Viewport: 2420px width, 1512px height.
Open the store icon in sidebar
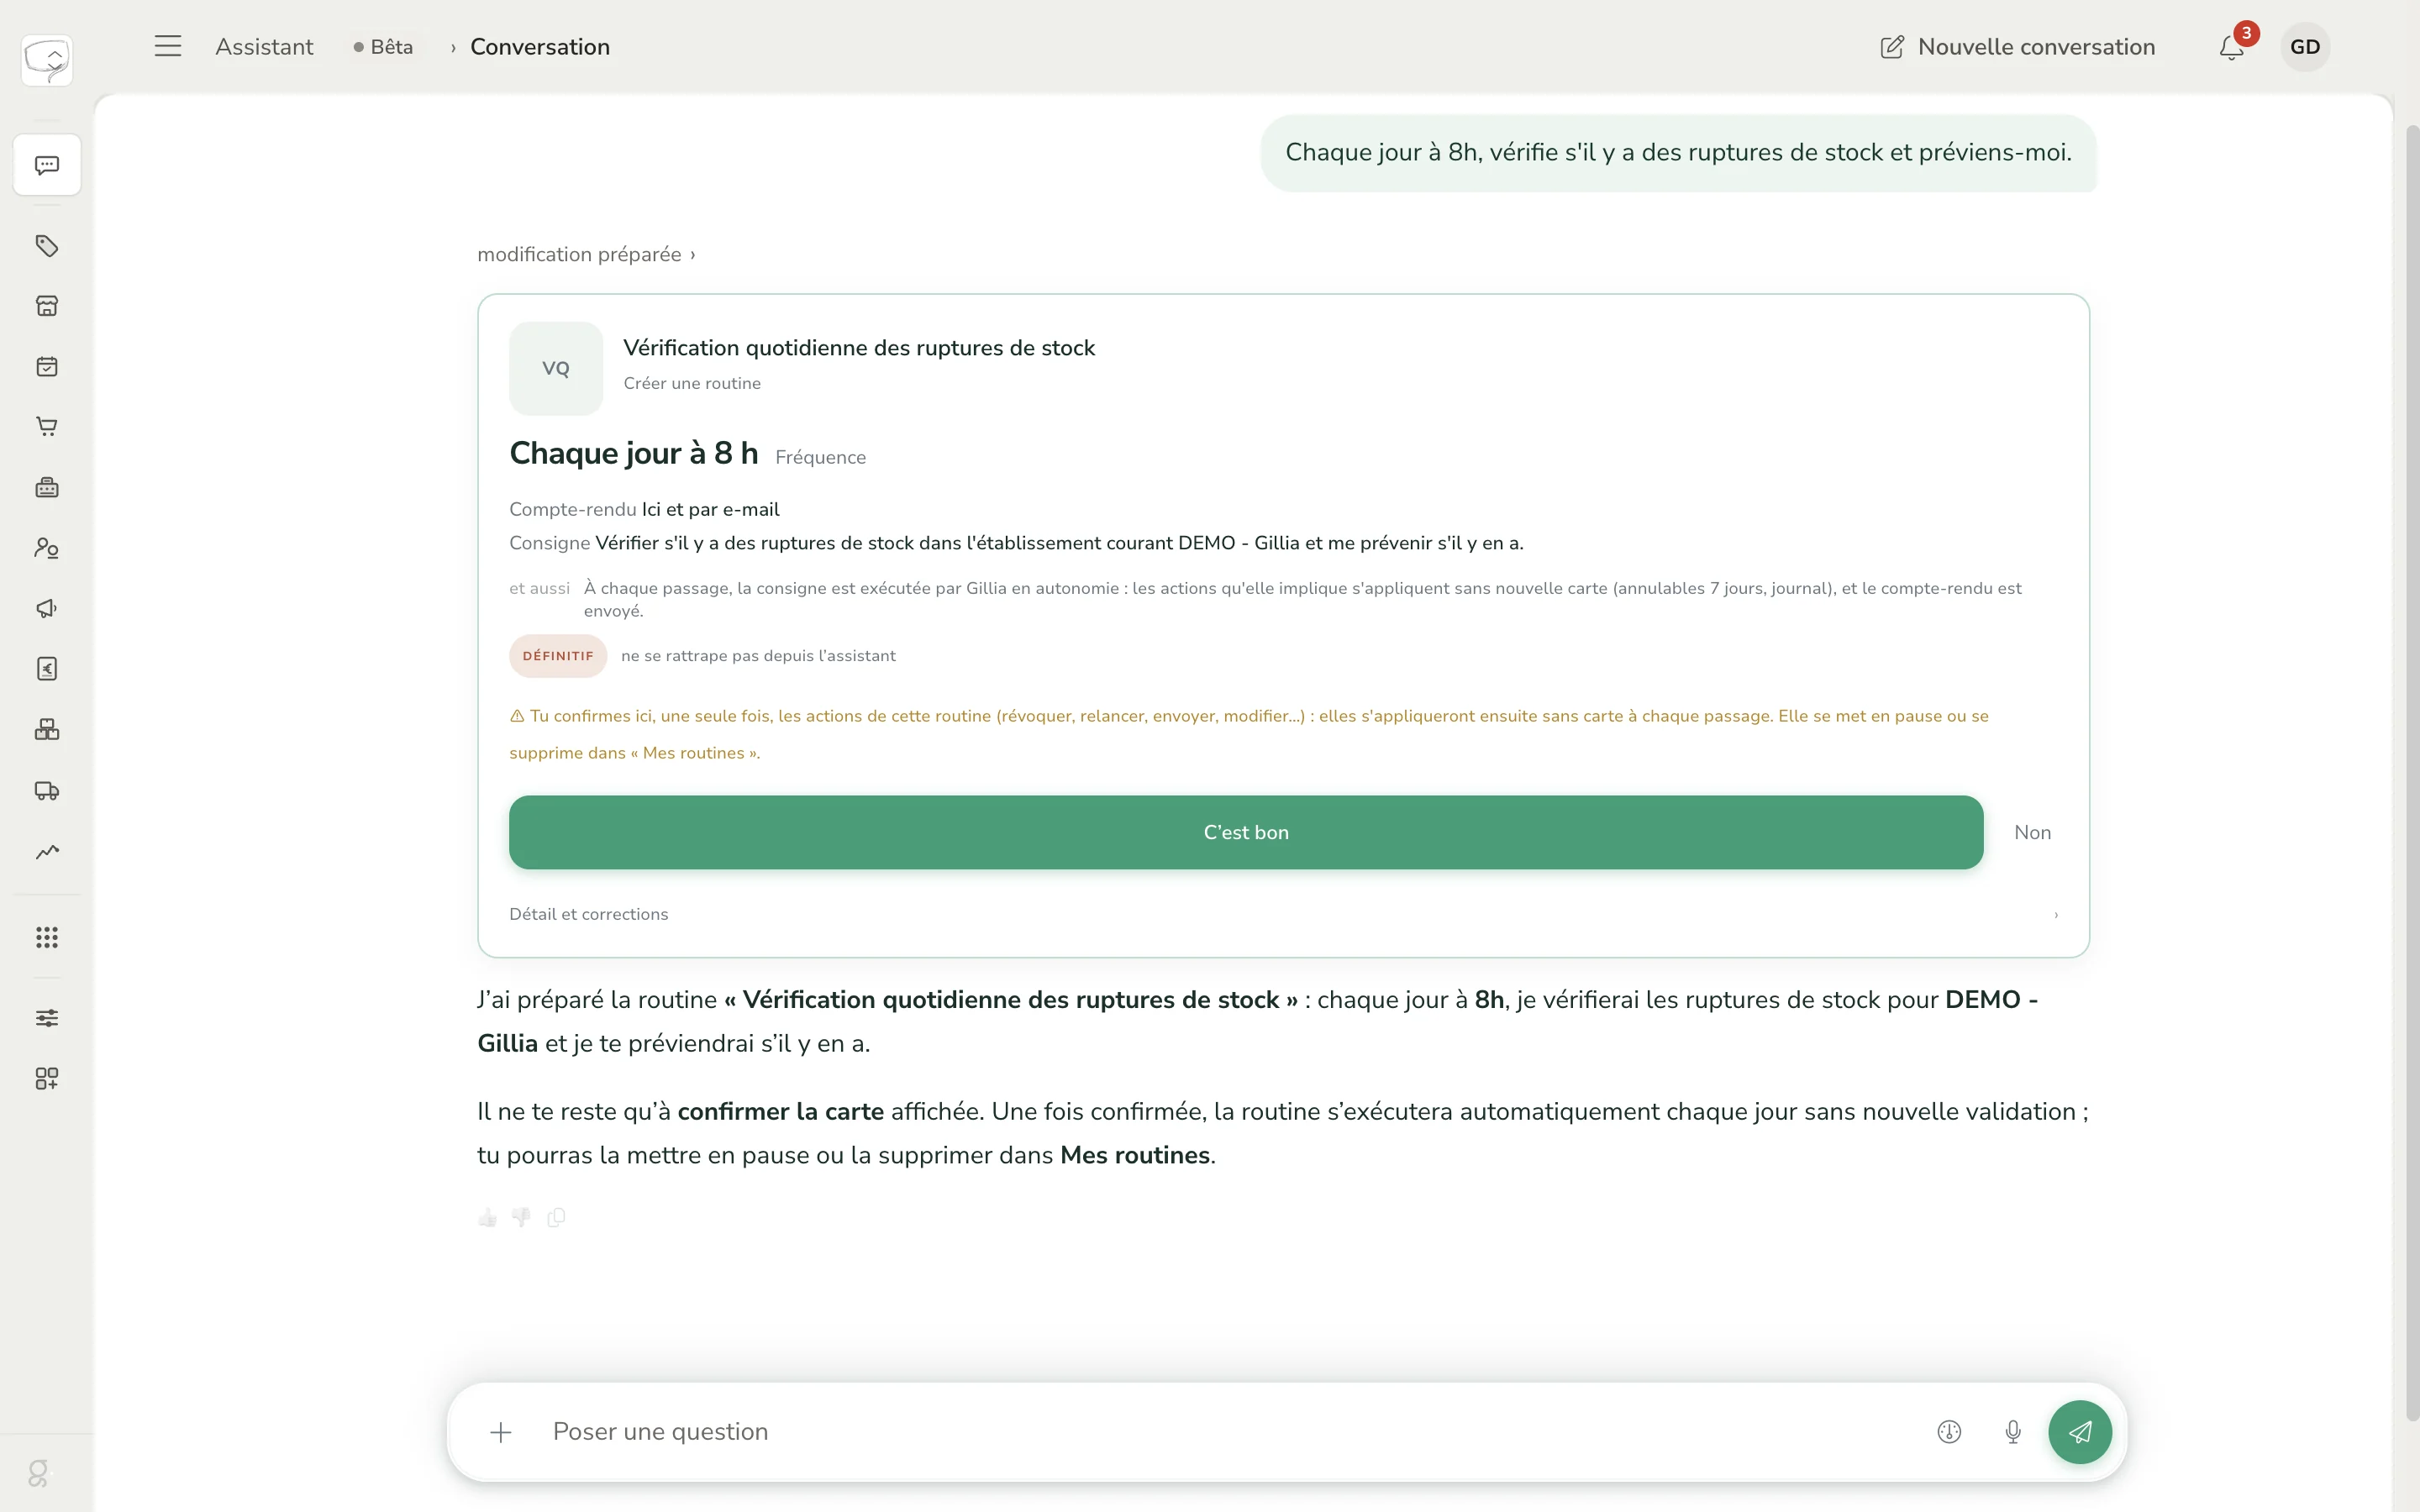pos(47,306)
